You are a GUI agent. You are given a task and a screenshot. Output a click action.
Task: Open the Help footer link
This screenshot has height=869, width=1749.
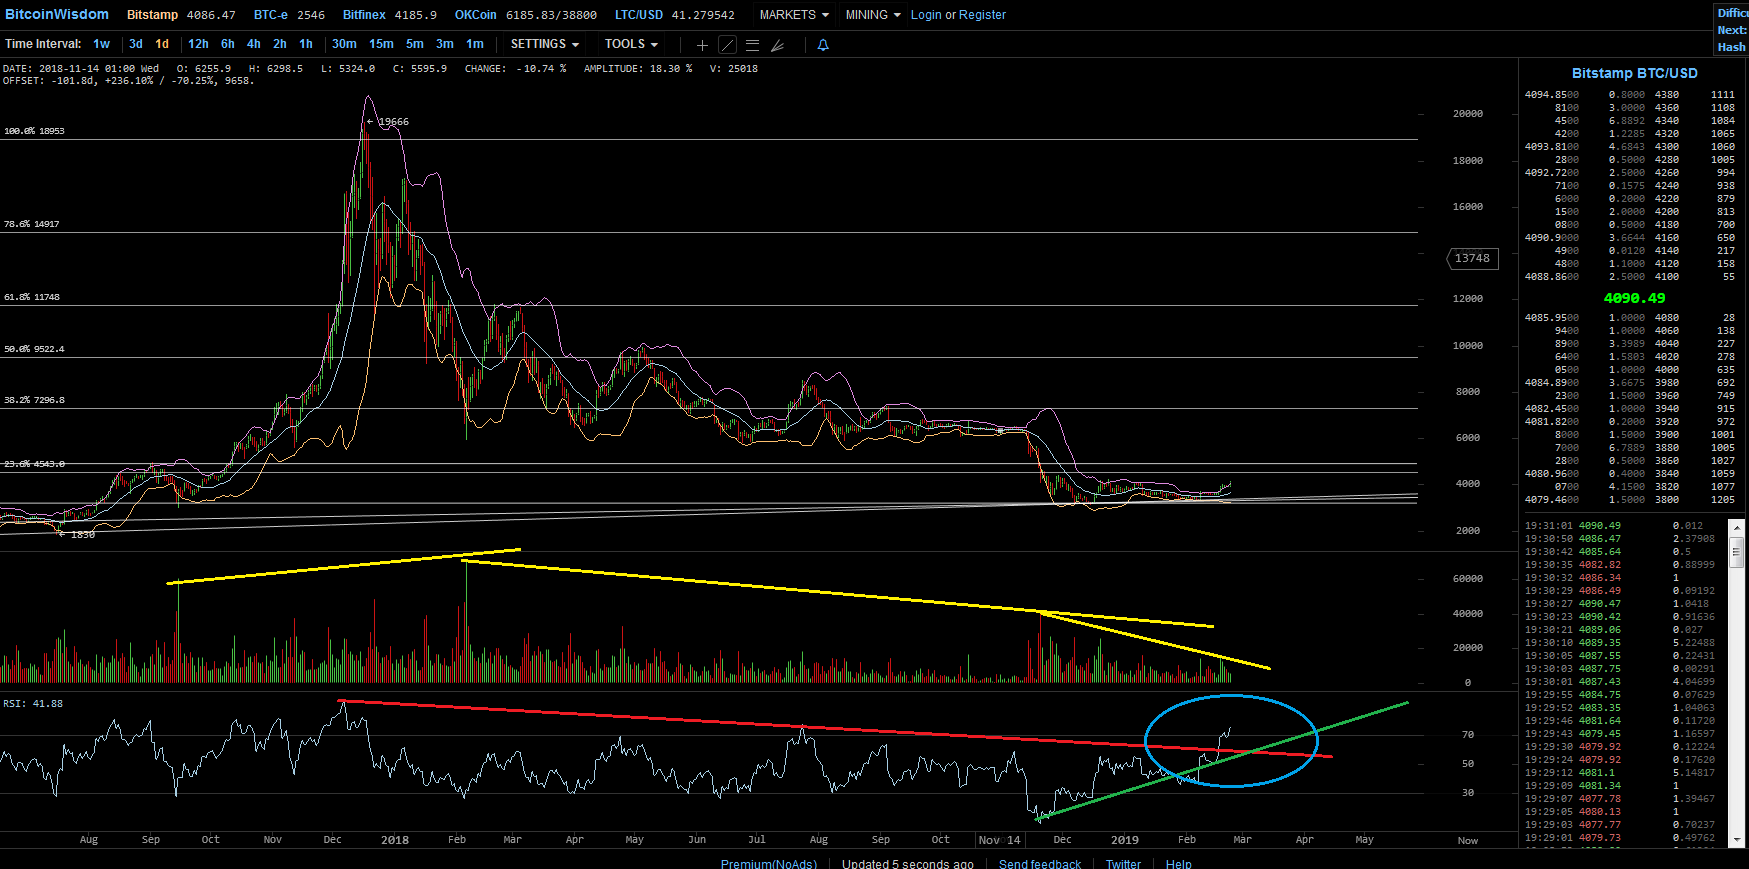[1178, 864]
